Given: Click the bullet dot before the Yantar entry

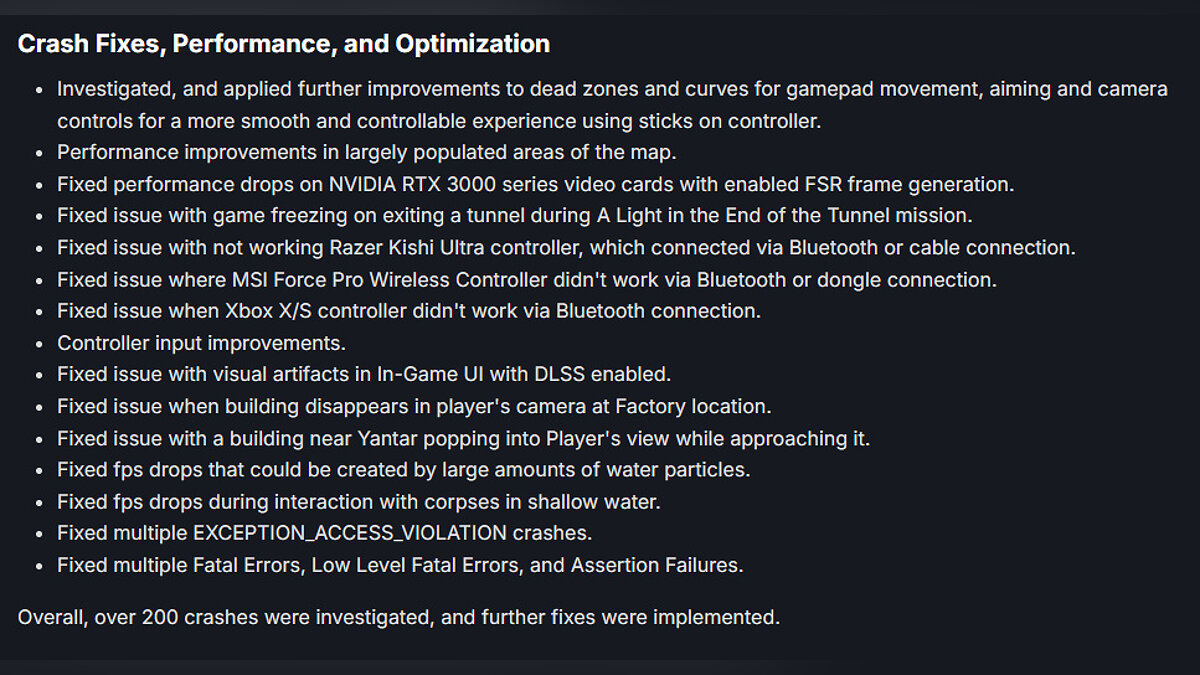Looking at the screenshot, I should (x=38, y=439).
